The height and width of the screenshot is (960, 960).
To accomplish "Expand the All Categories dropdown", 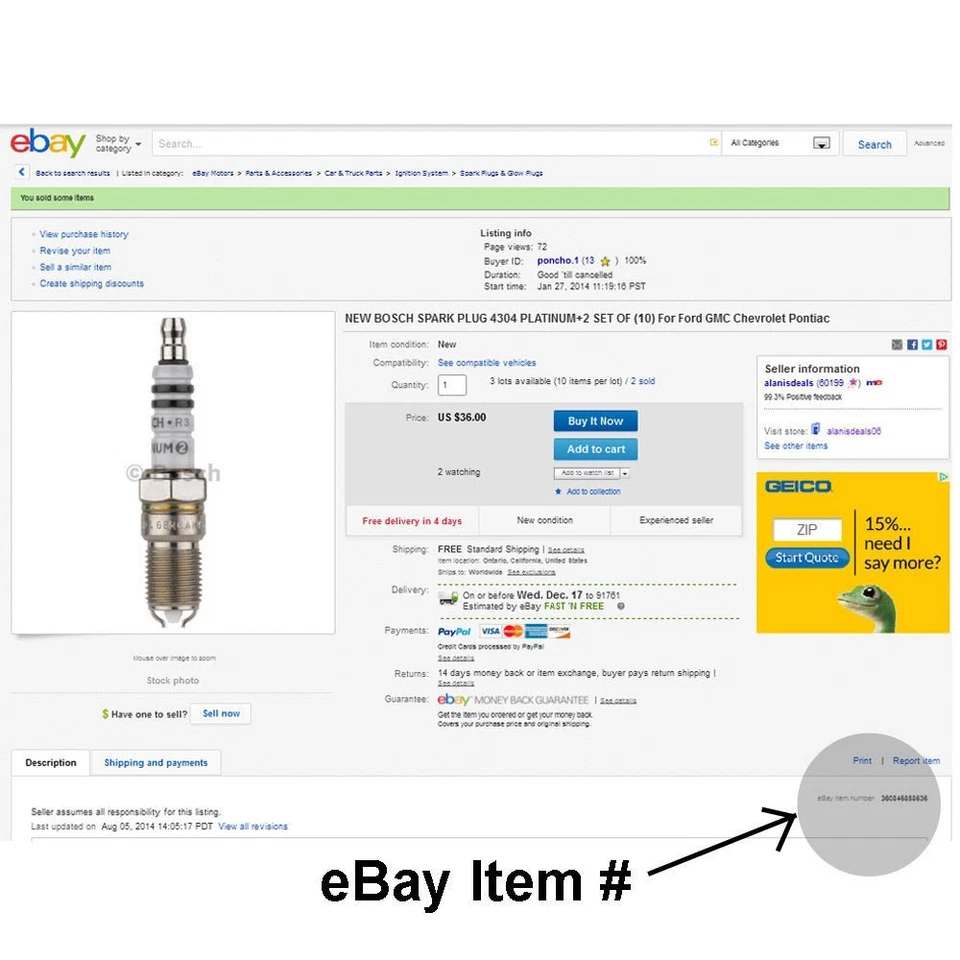I will tap(821, 143).
